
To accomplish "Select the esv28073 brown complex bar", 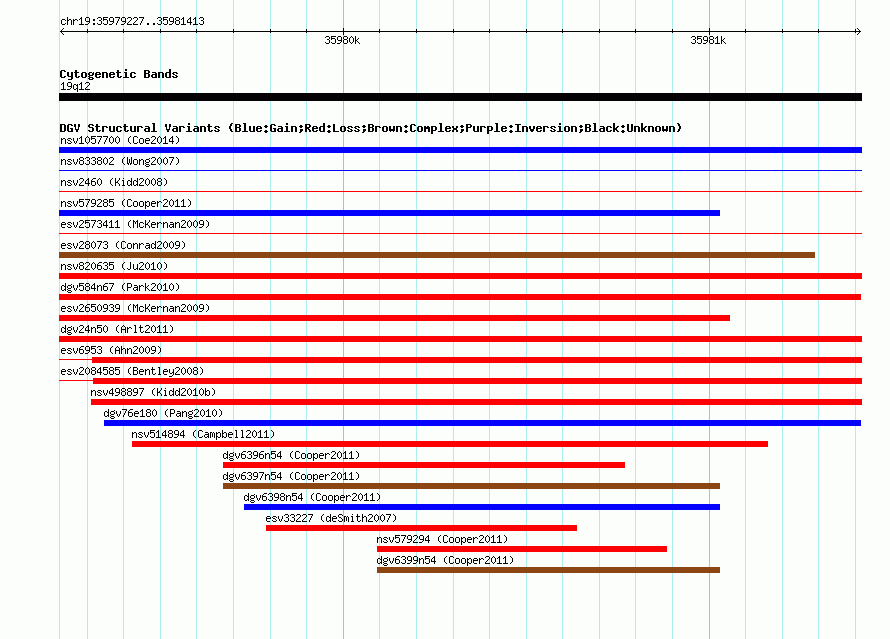I will [x=437, y=255].
